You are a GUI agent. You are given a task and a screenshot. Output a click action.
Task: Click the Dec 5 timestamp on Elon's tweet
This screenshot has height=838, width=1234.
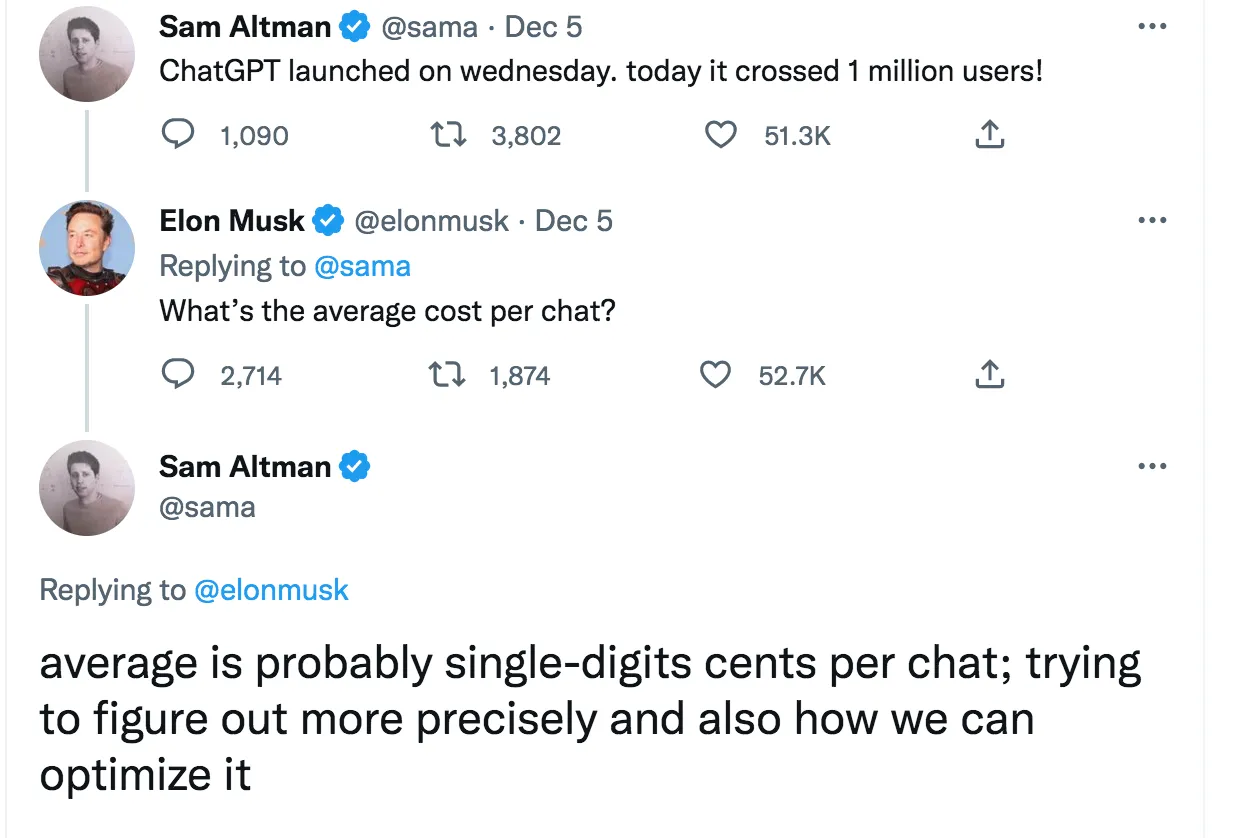574,221
